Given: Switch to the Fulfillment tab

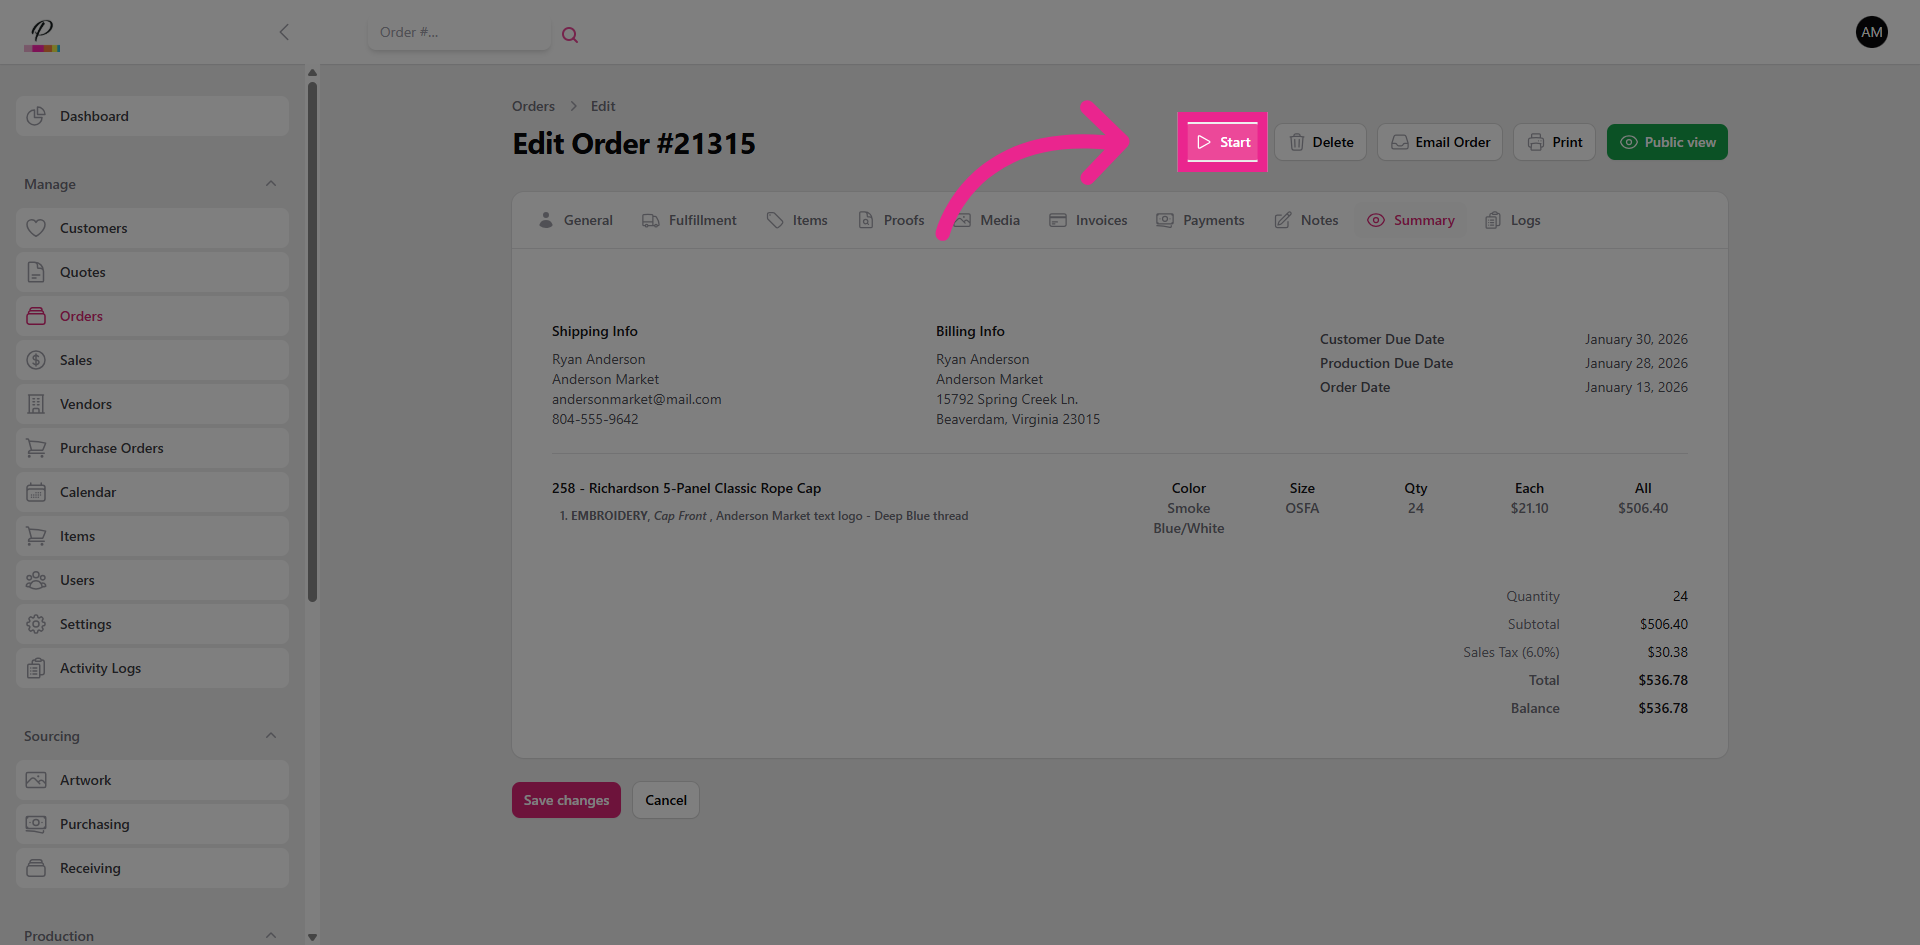Looking at the screenshot, I should (689, 220).
